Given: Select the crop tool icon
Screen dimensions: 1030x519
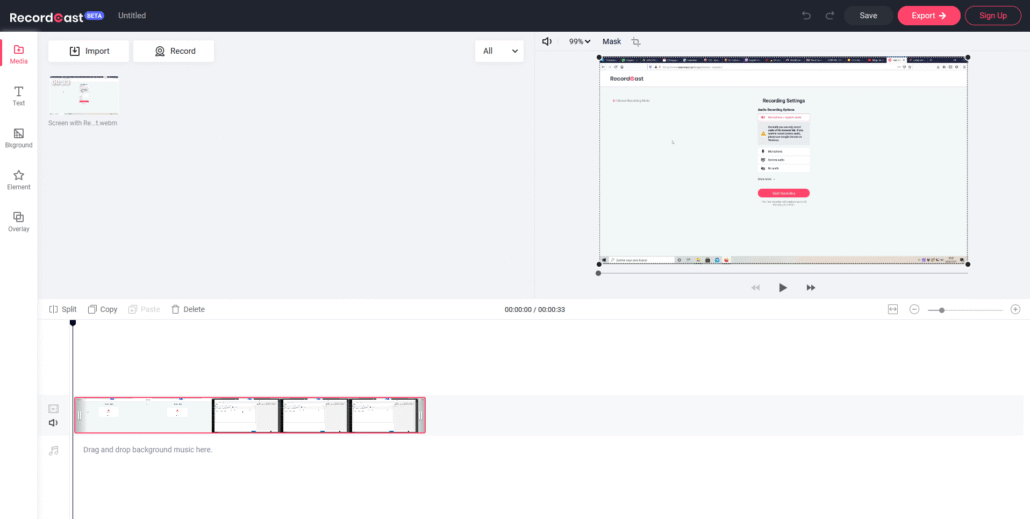Looking at the screenshot, I should [x=636, y=42].
